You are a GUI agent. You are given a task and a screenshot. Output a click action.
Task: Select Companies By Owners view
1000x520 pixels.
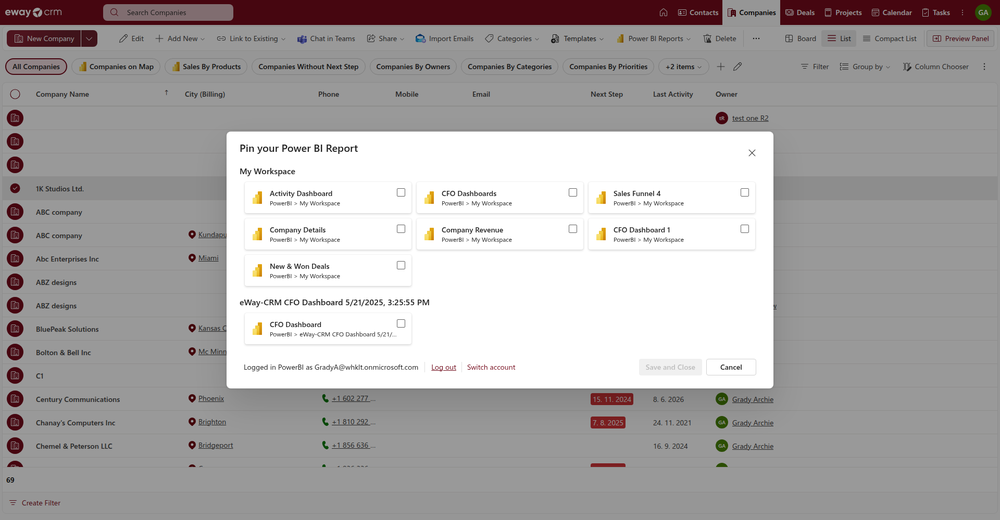(413, 66)
